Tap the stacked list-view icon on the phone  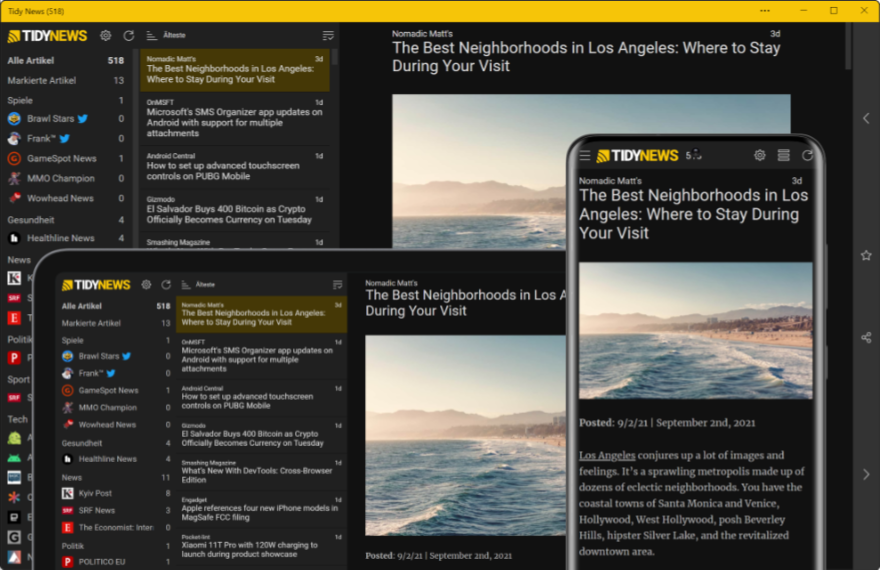[784, 156]
